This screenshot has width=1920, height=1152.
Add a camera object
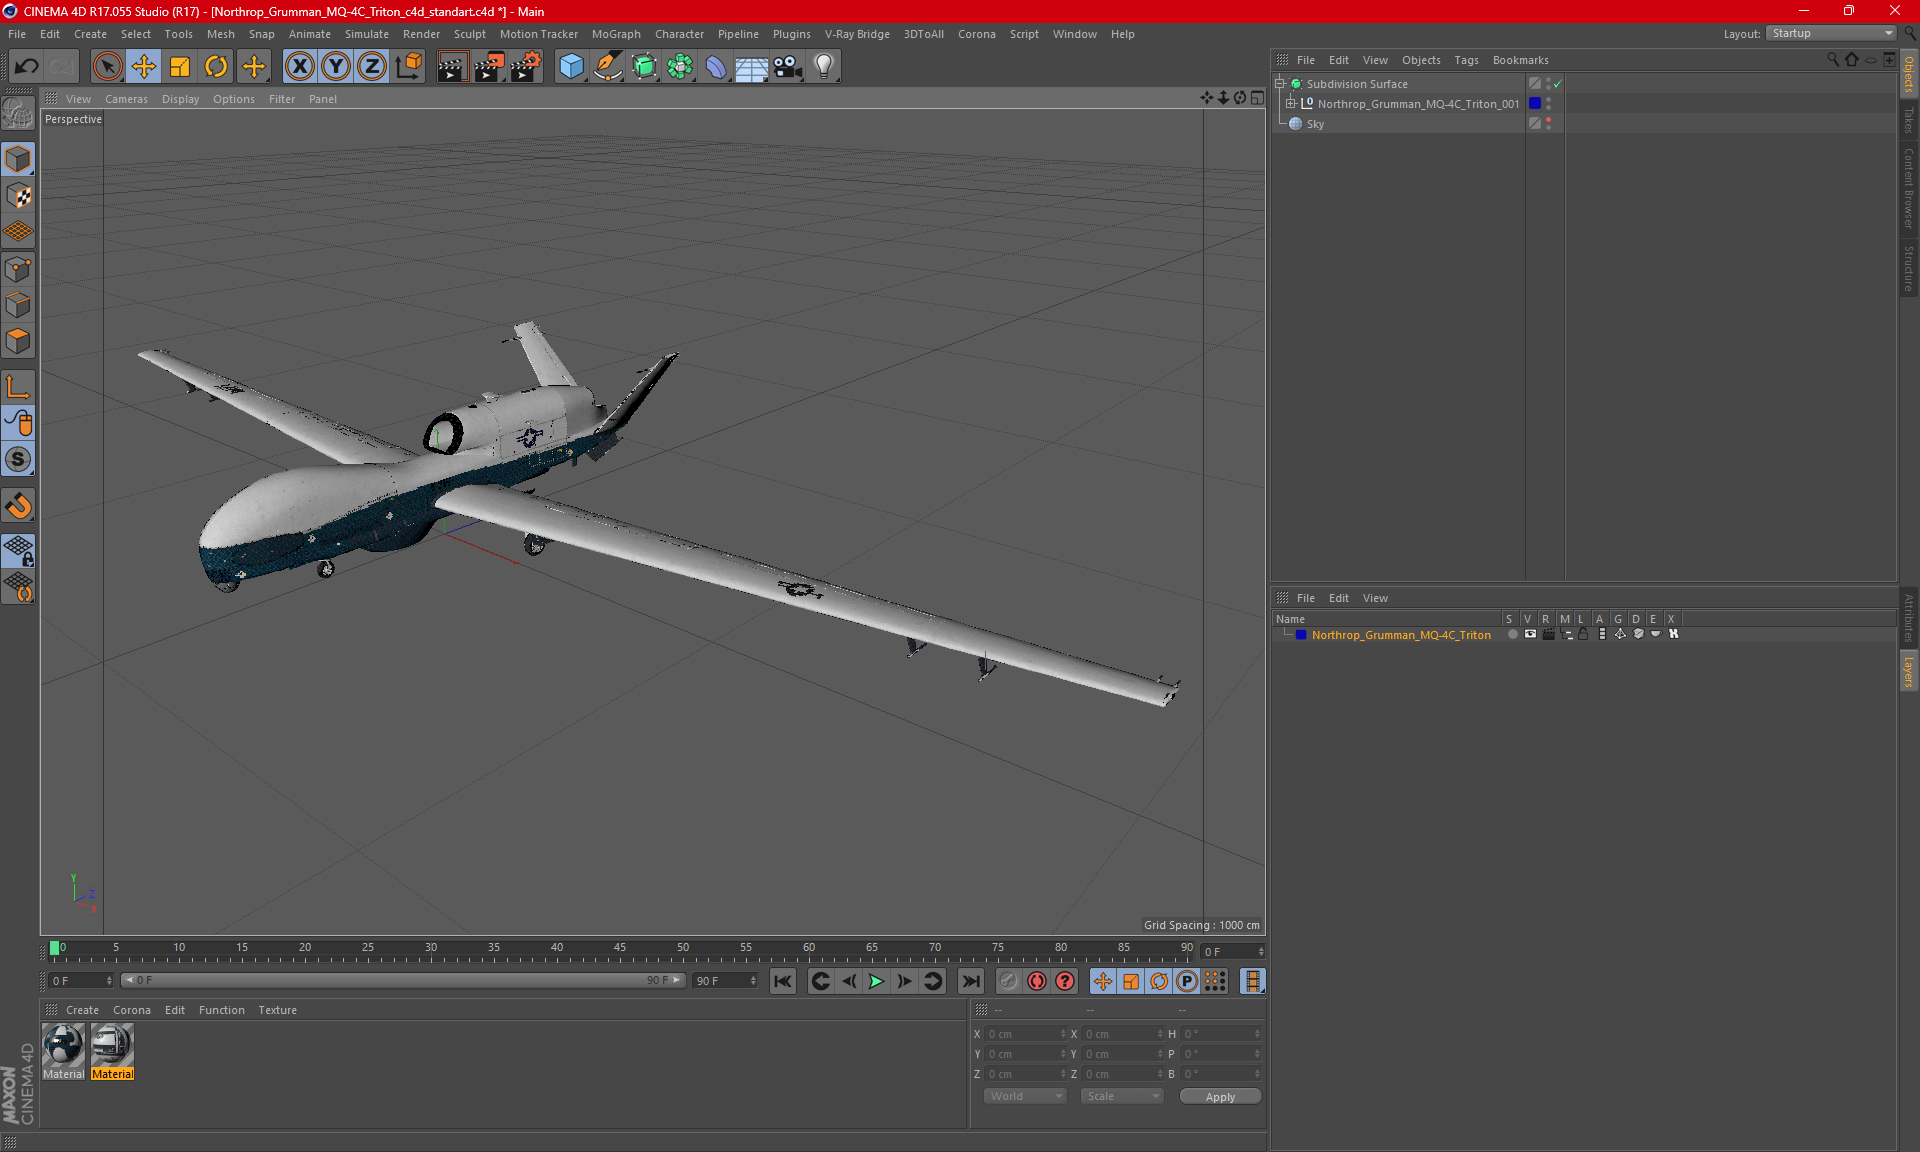(x=788, y=67)
